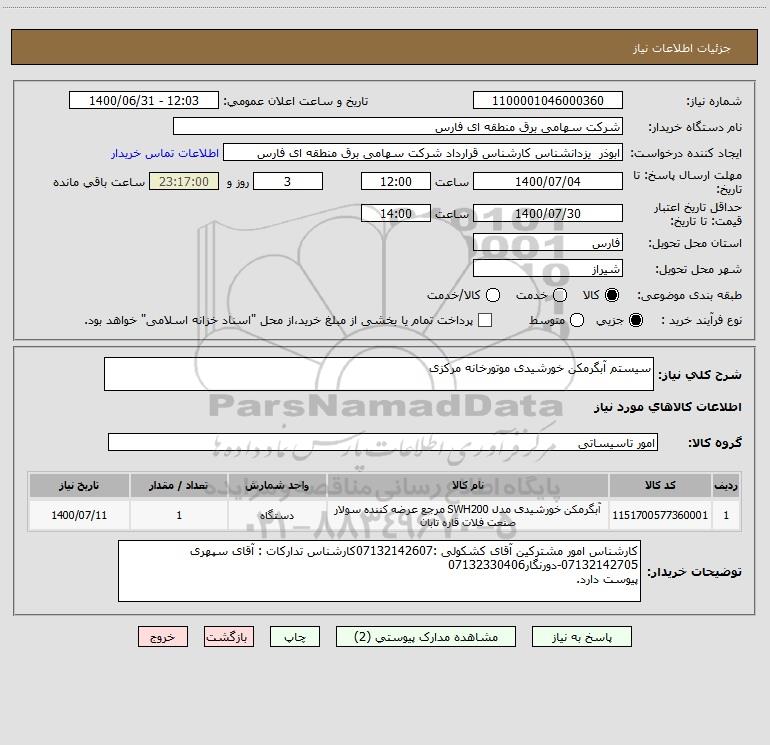Click the کد کالا column header
The image size is (770, 745).
click(x=660, y=486)
